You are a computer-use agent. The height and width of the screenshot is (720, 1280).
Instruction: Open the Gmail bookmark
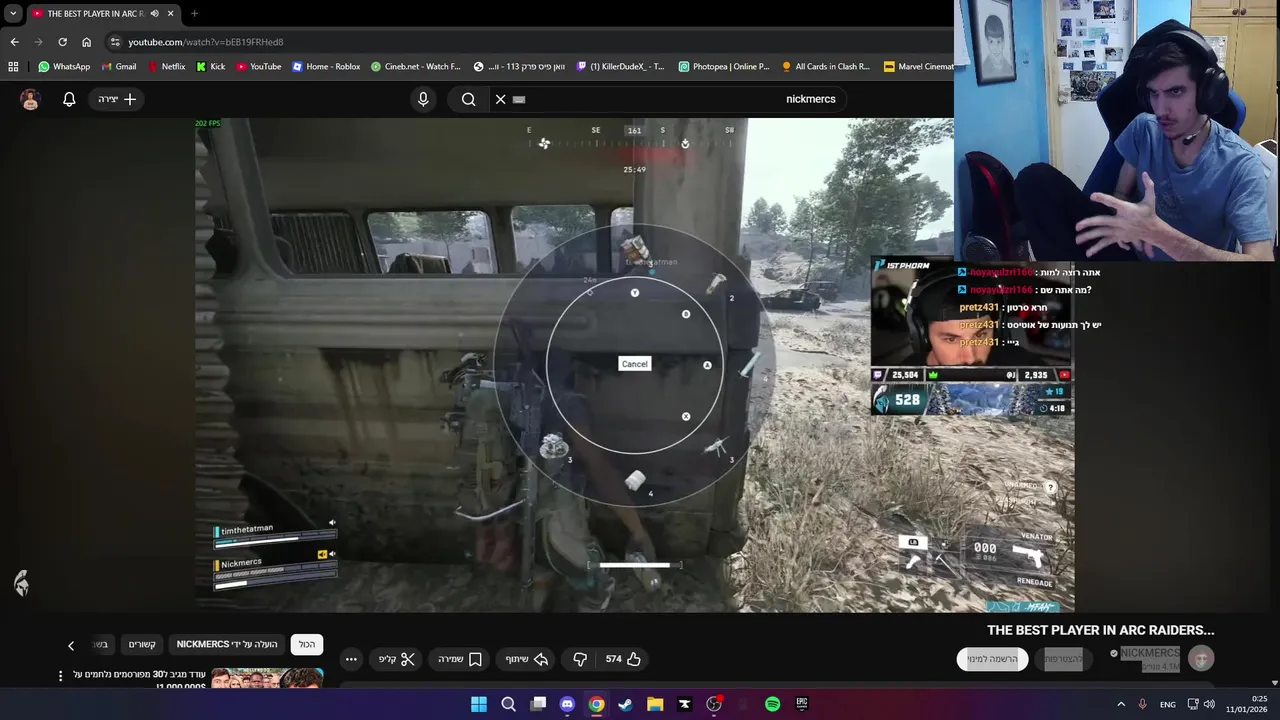[118, 67]
